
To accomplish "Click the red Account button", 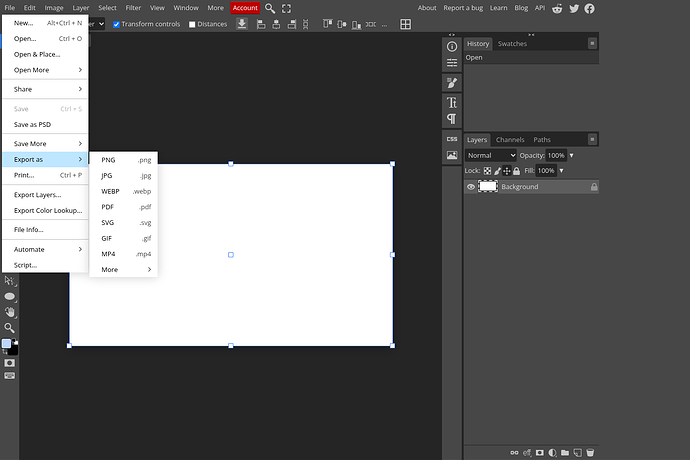I will click(x=245, y=8).
